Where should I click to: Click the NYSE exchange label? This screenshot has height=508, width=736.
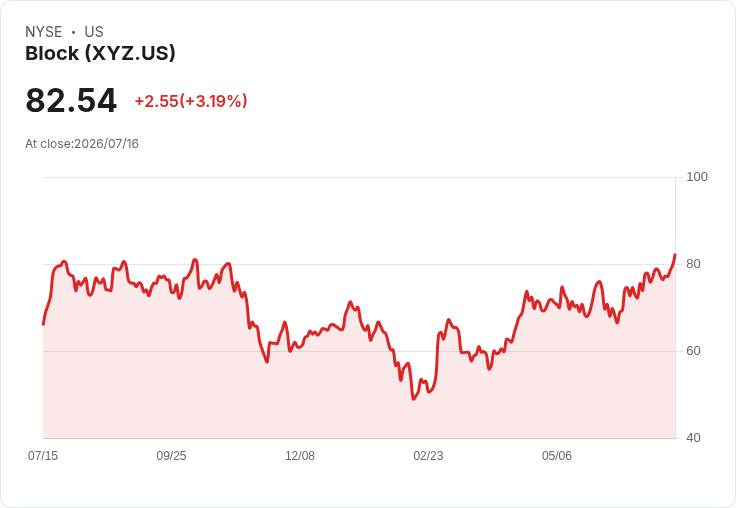44,32
